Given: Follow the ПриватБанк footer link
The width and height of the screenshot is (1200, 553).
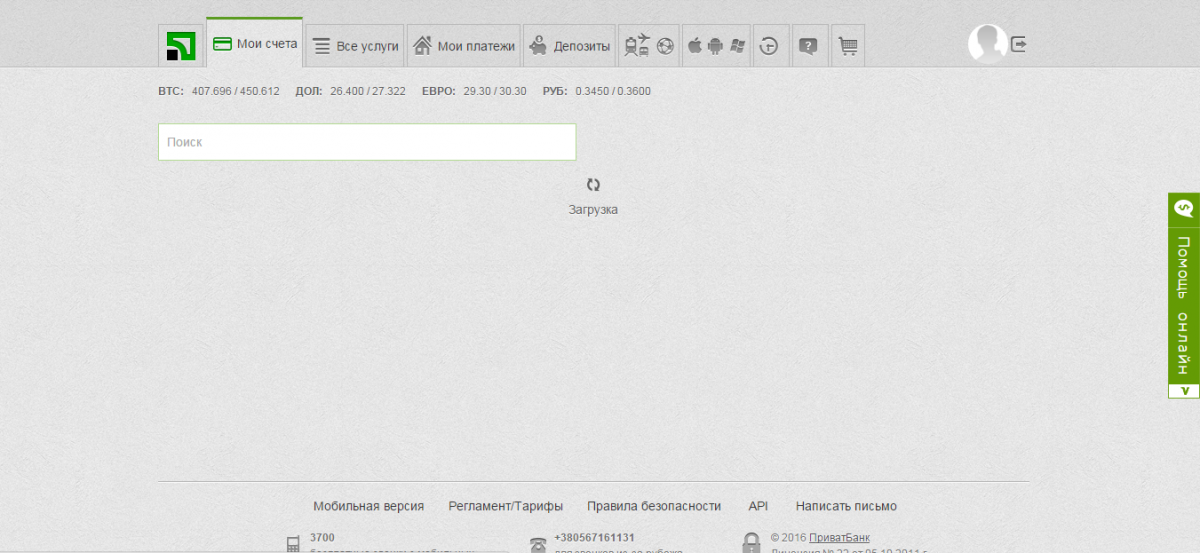Looking at the screenshot, I should [839, 537].
